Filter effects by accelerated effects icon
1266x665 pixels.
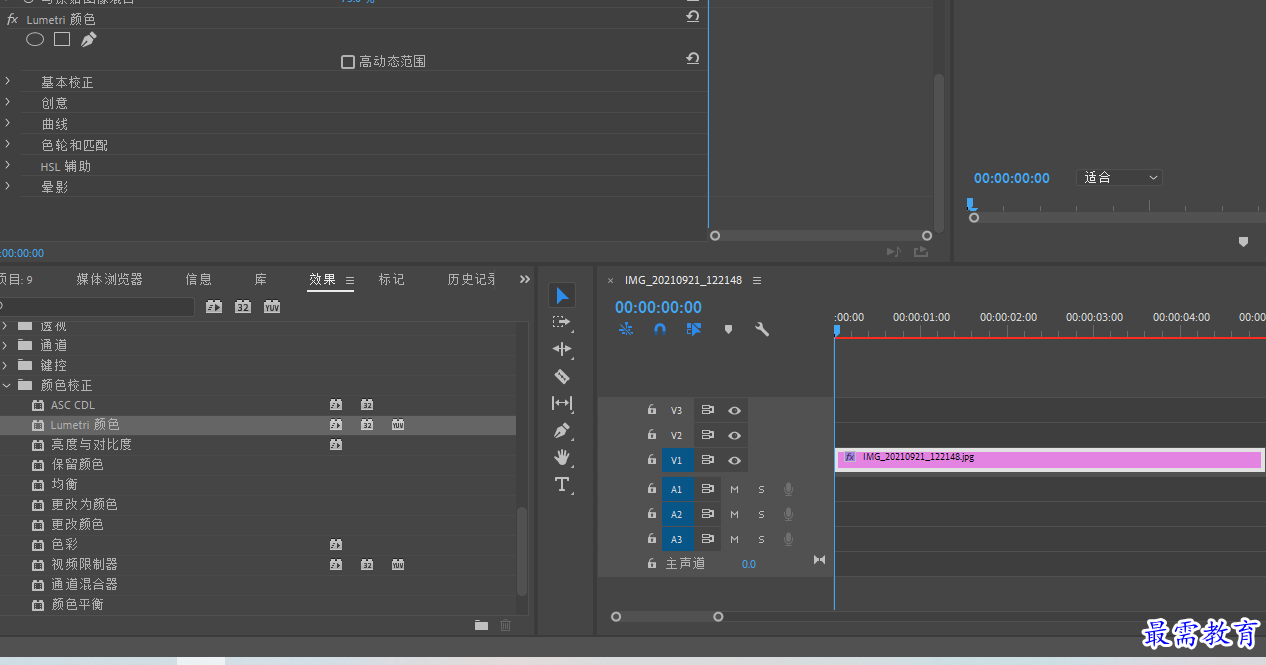214,306
